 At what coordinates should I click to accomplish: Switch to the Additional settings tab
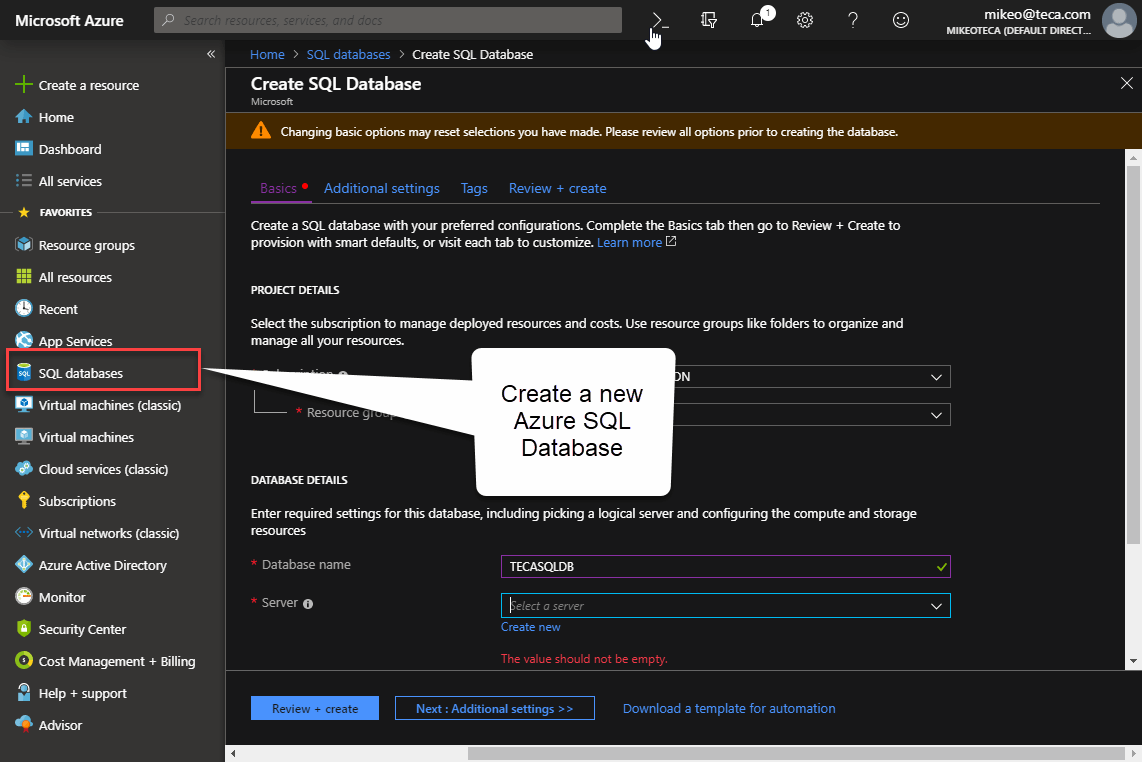coord(381,188)
